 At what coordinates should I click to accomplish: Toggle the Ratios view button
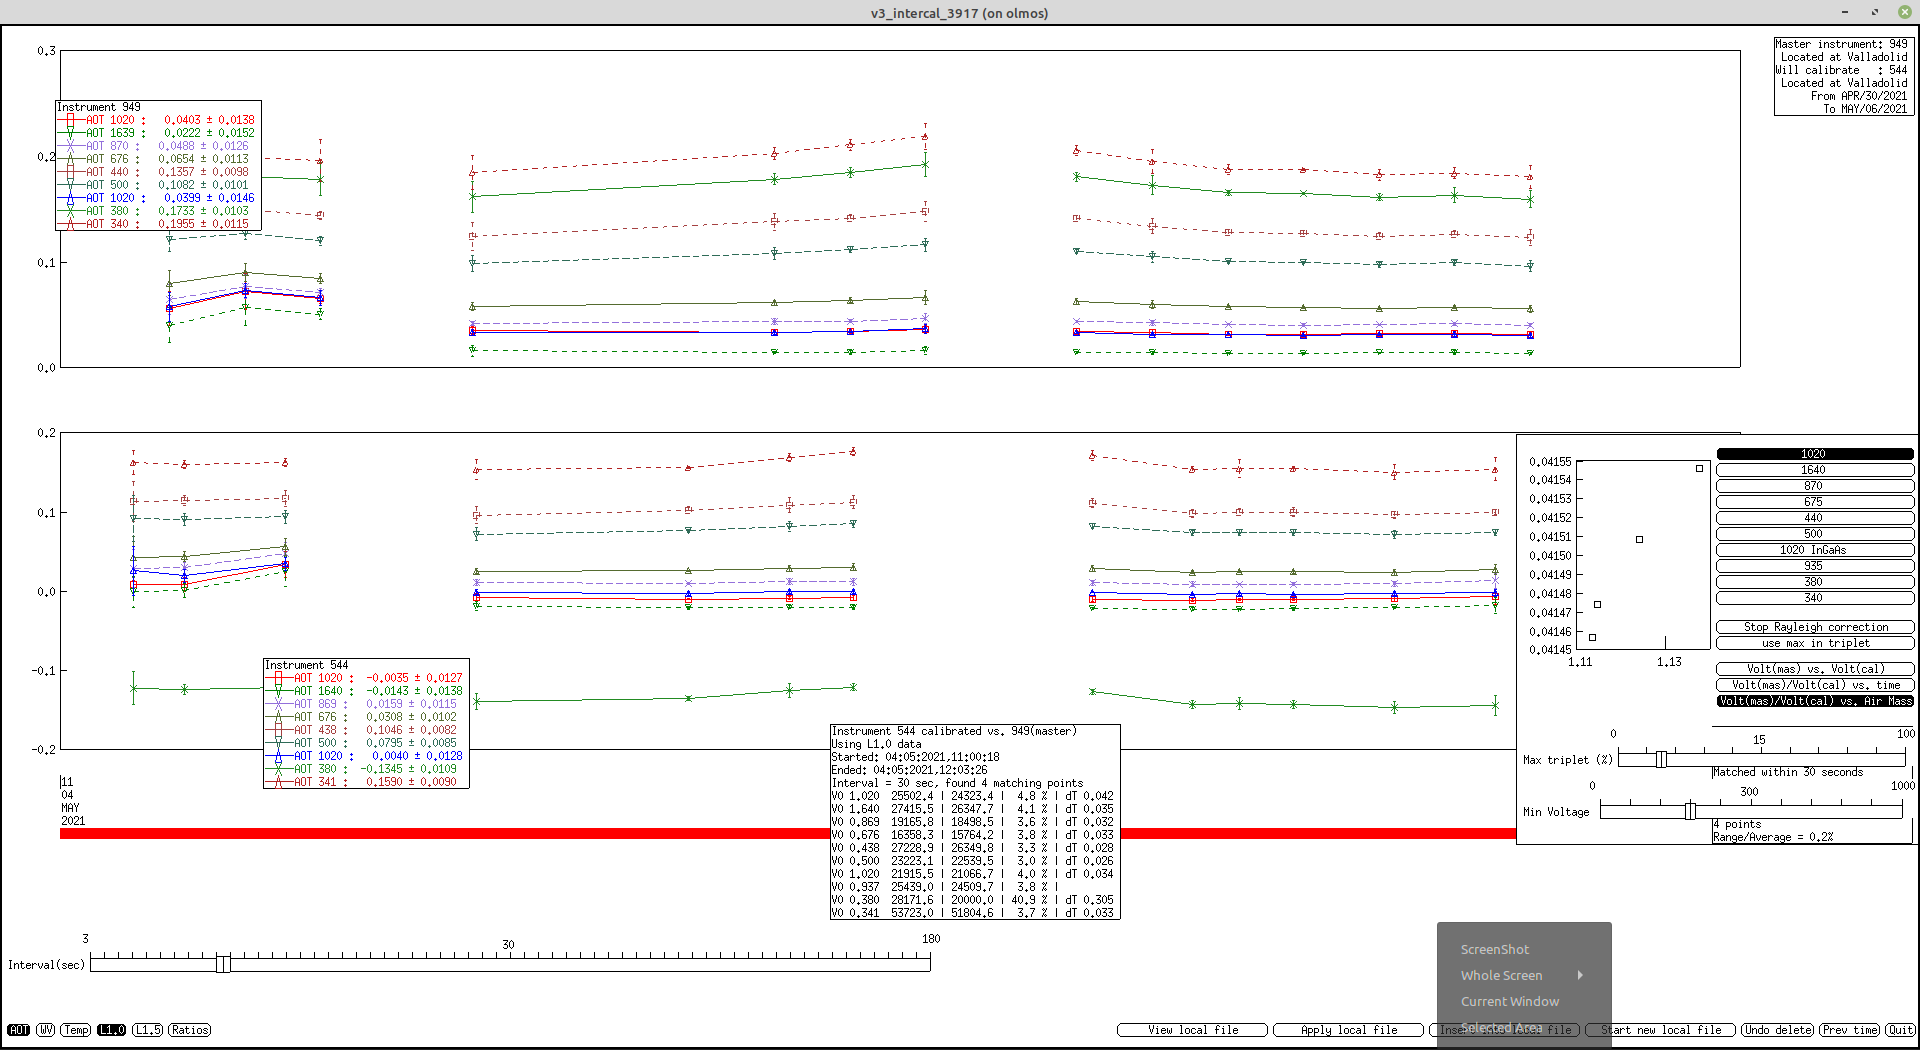click(x=189, y=1030)
